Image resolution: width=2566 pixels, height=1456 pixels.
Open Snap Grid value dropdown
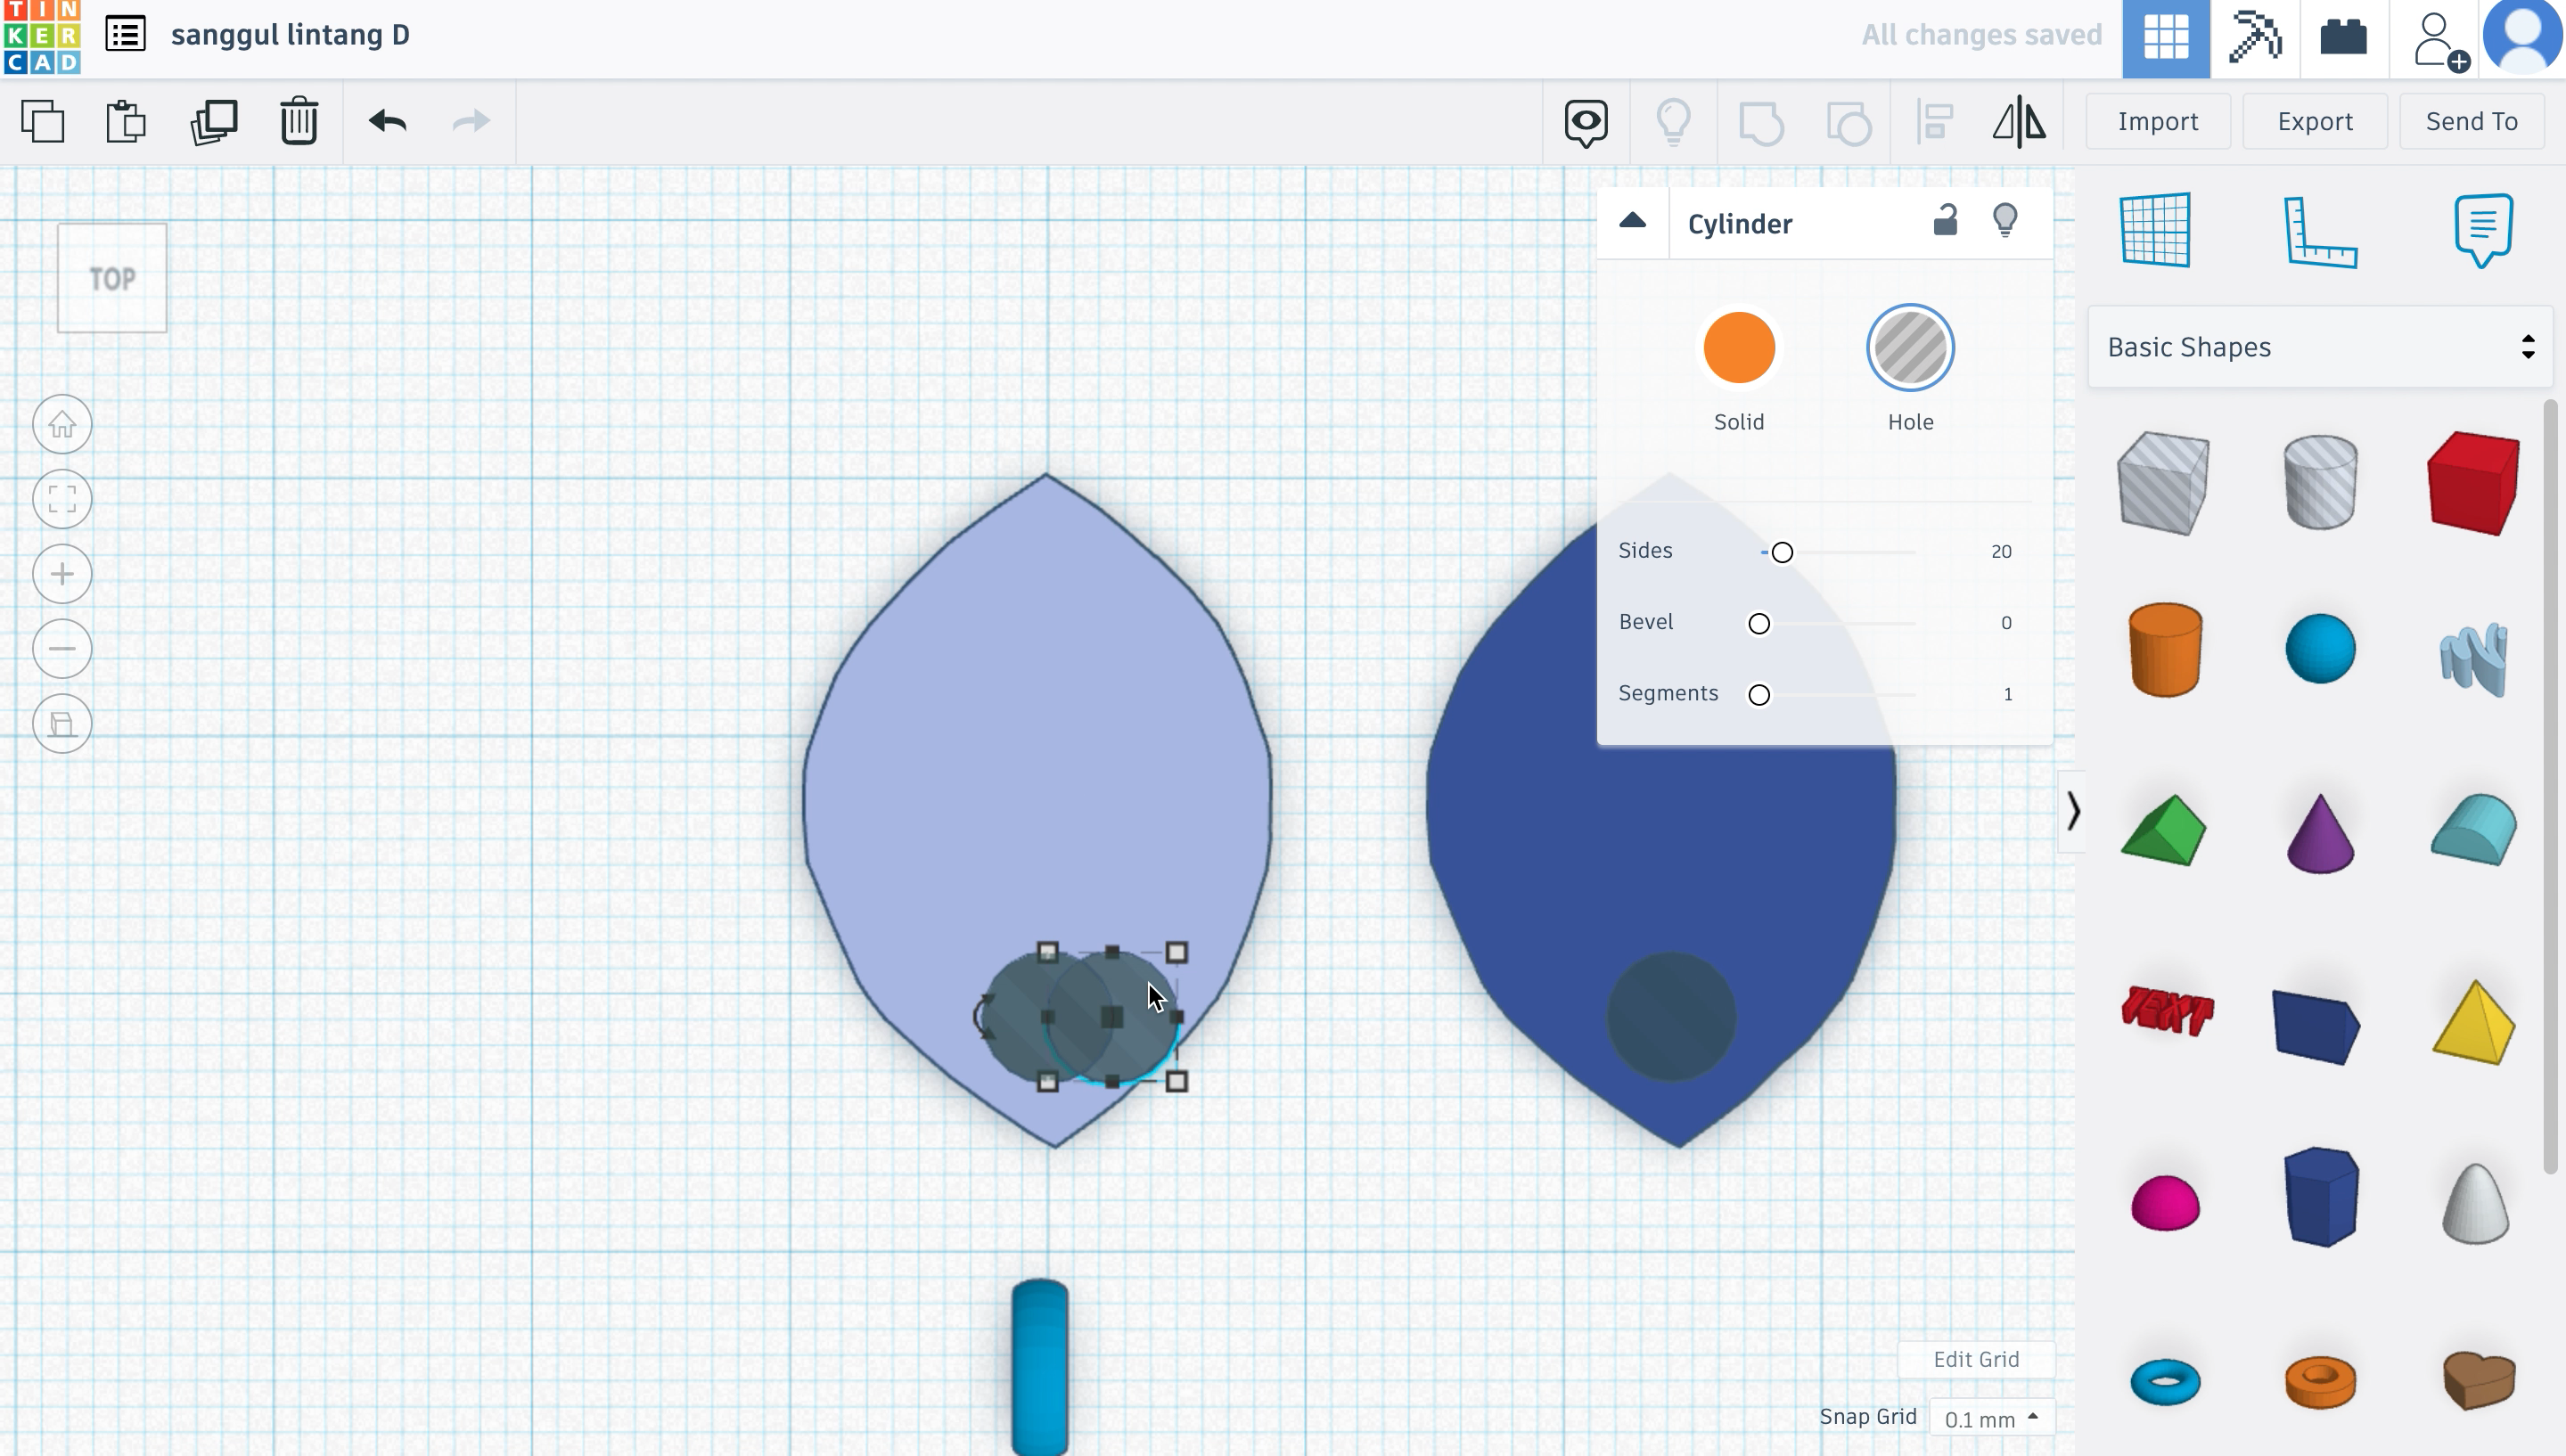tap(1988, 1417)
